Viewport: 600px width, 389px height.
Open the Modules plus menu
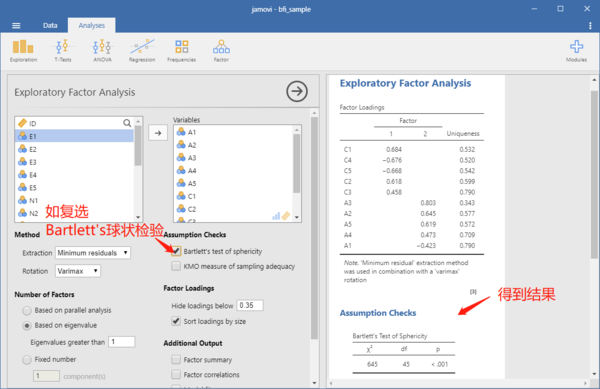(x=576, y=51)
